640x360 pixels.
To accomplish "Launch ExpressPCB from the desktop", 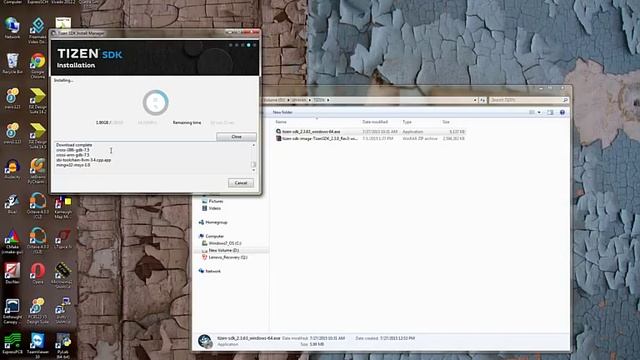I will point(12,344).
